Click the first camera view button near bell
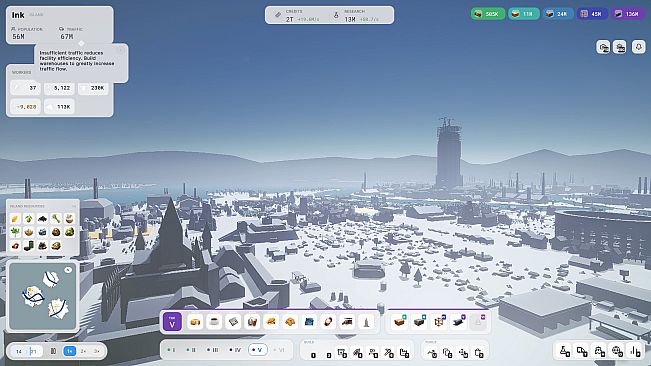The image size is (651, 366). coord(603,47)
